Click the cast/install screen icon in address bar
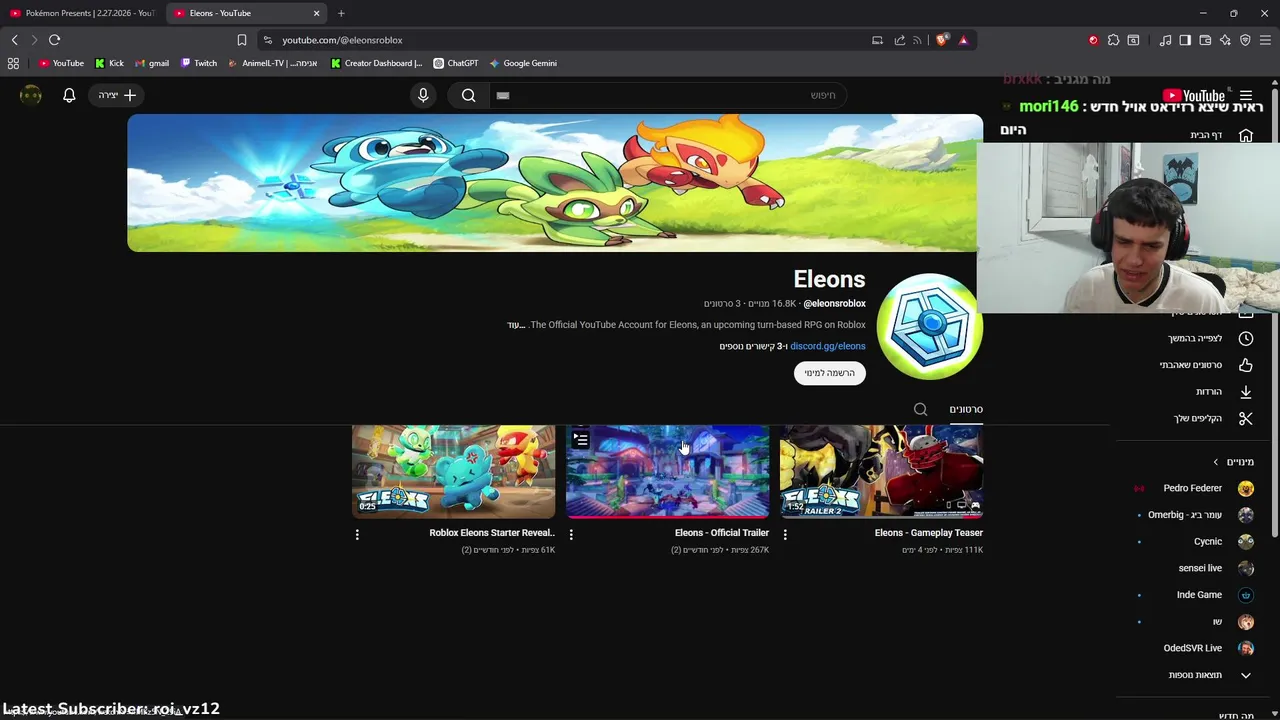 click(x=877, y=40)
